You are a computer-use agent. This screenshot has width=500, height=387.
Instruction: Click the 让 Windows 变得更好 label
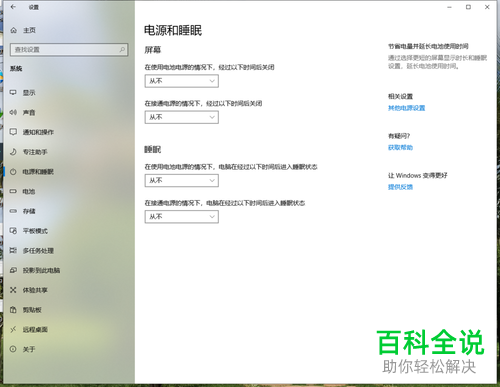[418, 176]
